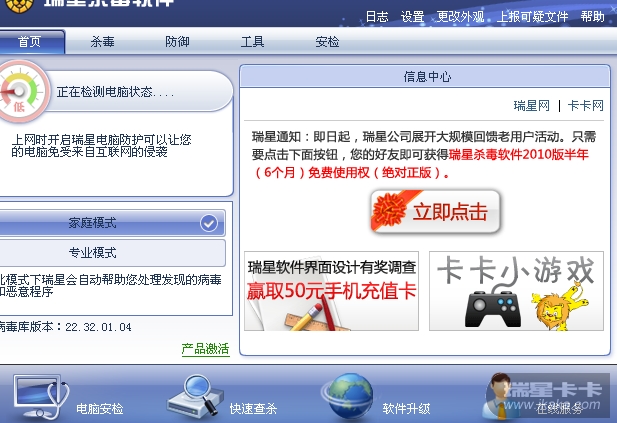The image size is (617, 423).
Task: Open 设置 settings
Action: (x=412, y=17)
